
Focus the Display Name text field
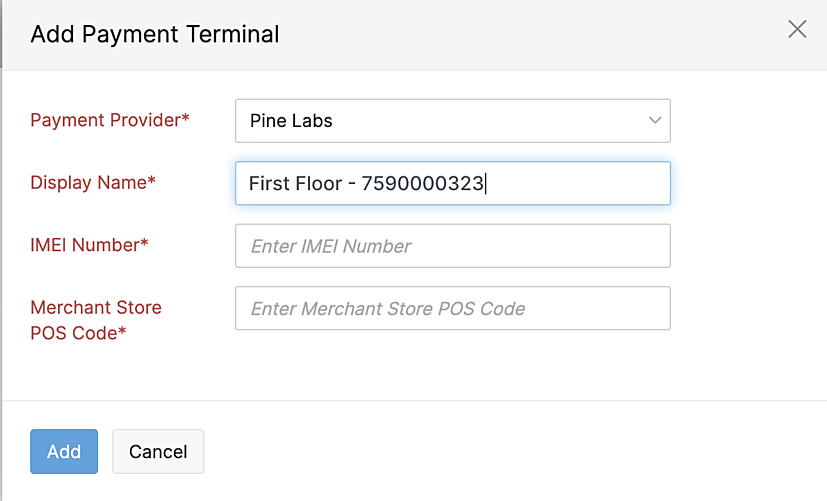pos(452,184)
